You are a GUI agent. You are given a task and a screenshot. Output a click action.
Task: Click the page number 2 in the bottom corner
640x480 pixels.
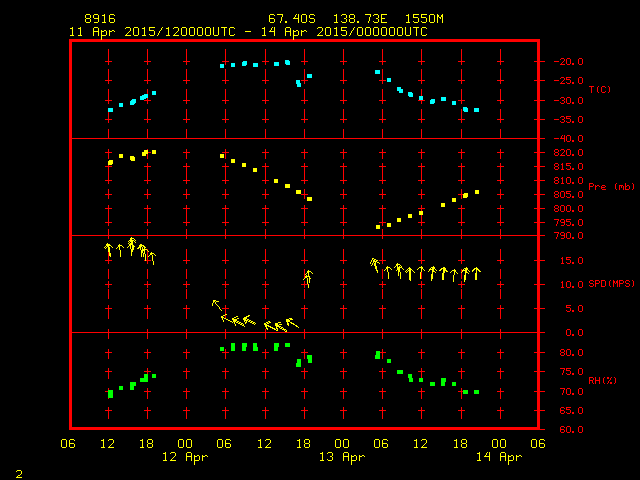[19, 474]
